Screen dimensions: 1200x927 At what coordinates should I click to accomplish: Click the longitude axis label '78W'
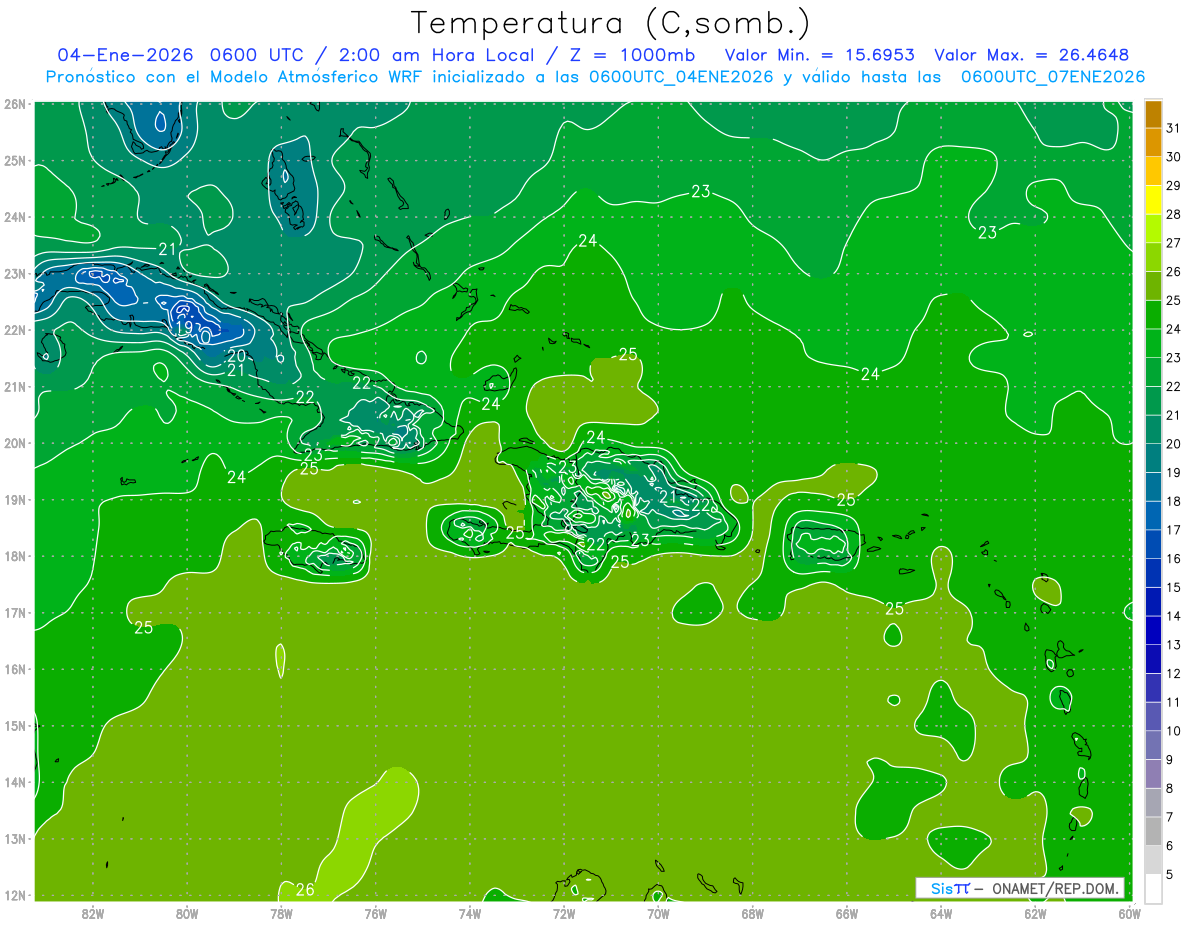click(x=281, y=912)
